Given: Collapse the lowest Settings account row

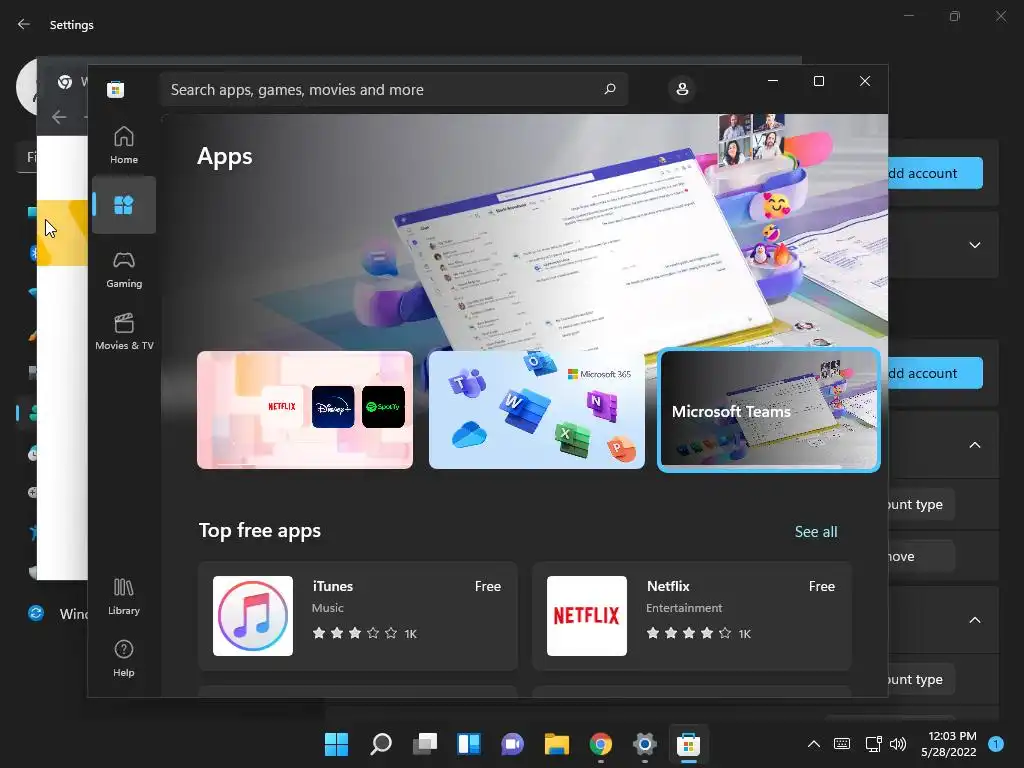Looking at the screenshot, I should (974, 620).
